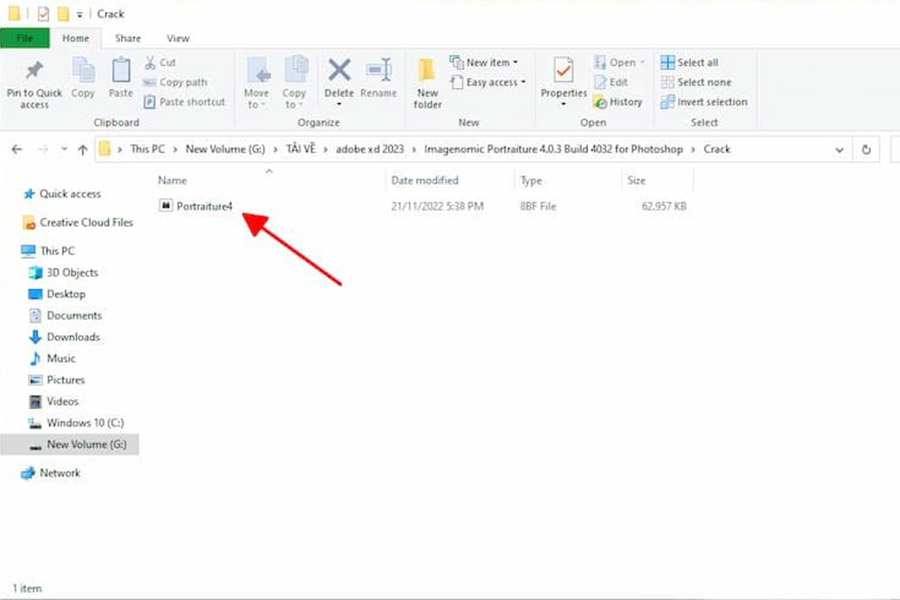Click adobe xd 2023 breadcrumb
The height and width of the screenshot is (600, 900).
coord(370,149)
